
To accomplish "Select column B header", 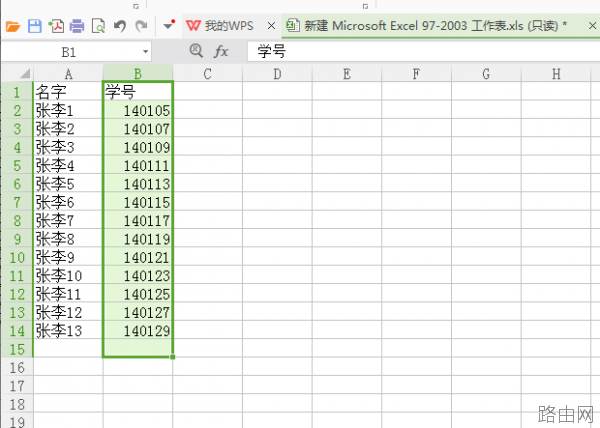I will tap(138, 73).
